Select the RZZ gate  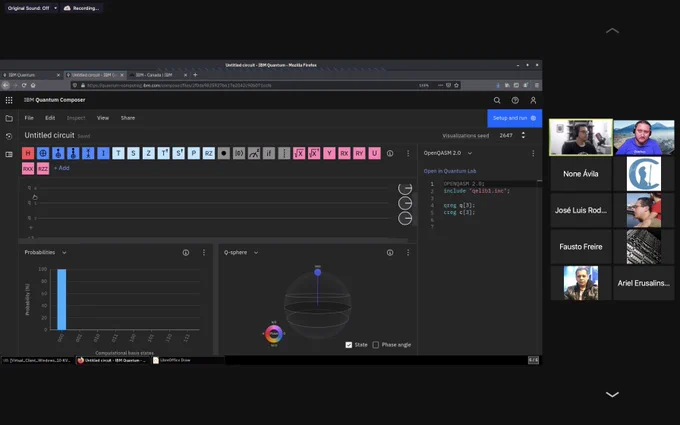[43, 168]
